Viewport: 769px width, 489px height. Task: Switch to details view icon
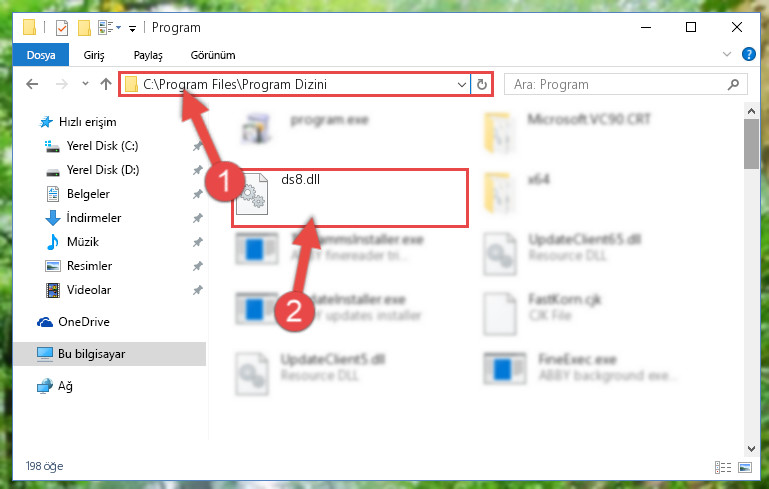(723, 467)
